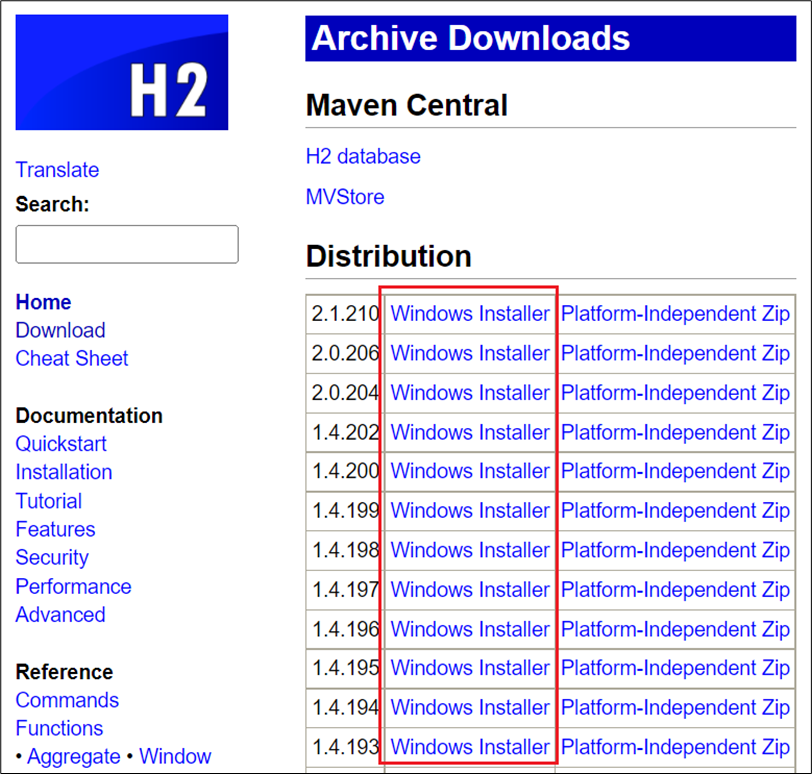Download Windows Installer for version 1.4.202

(x=470, y=432)
